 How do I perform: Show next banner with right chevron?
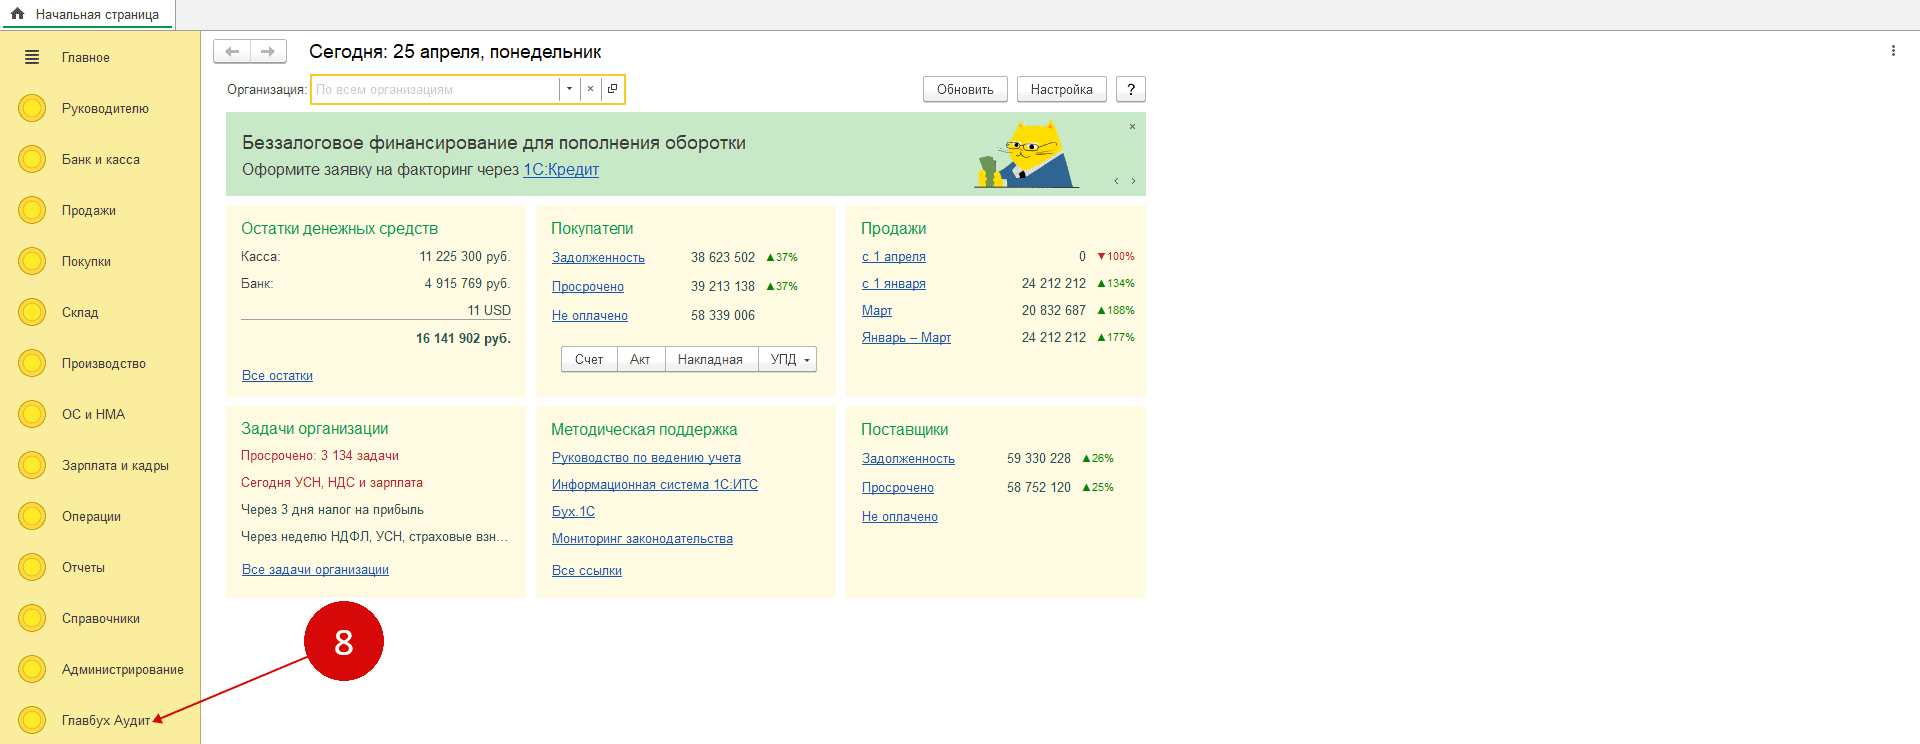click(1133, 181)
